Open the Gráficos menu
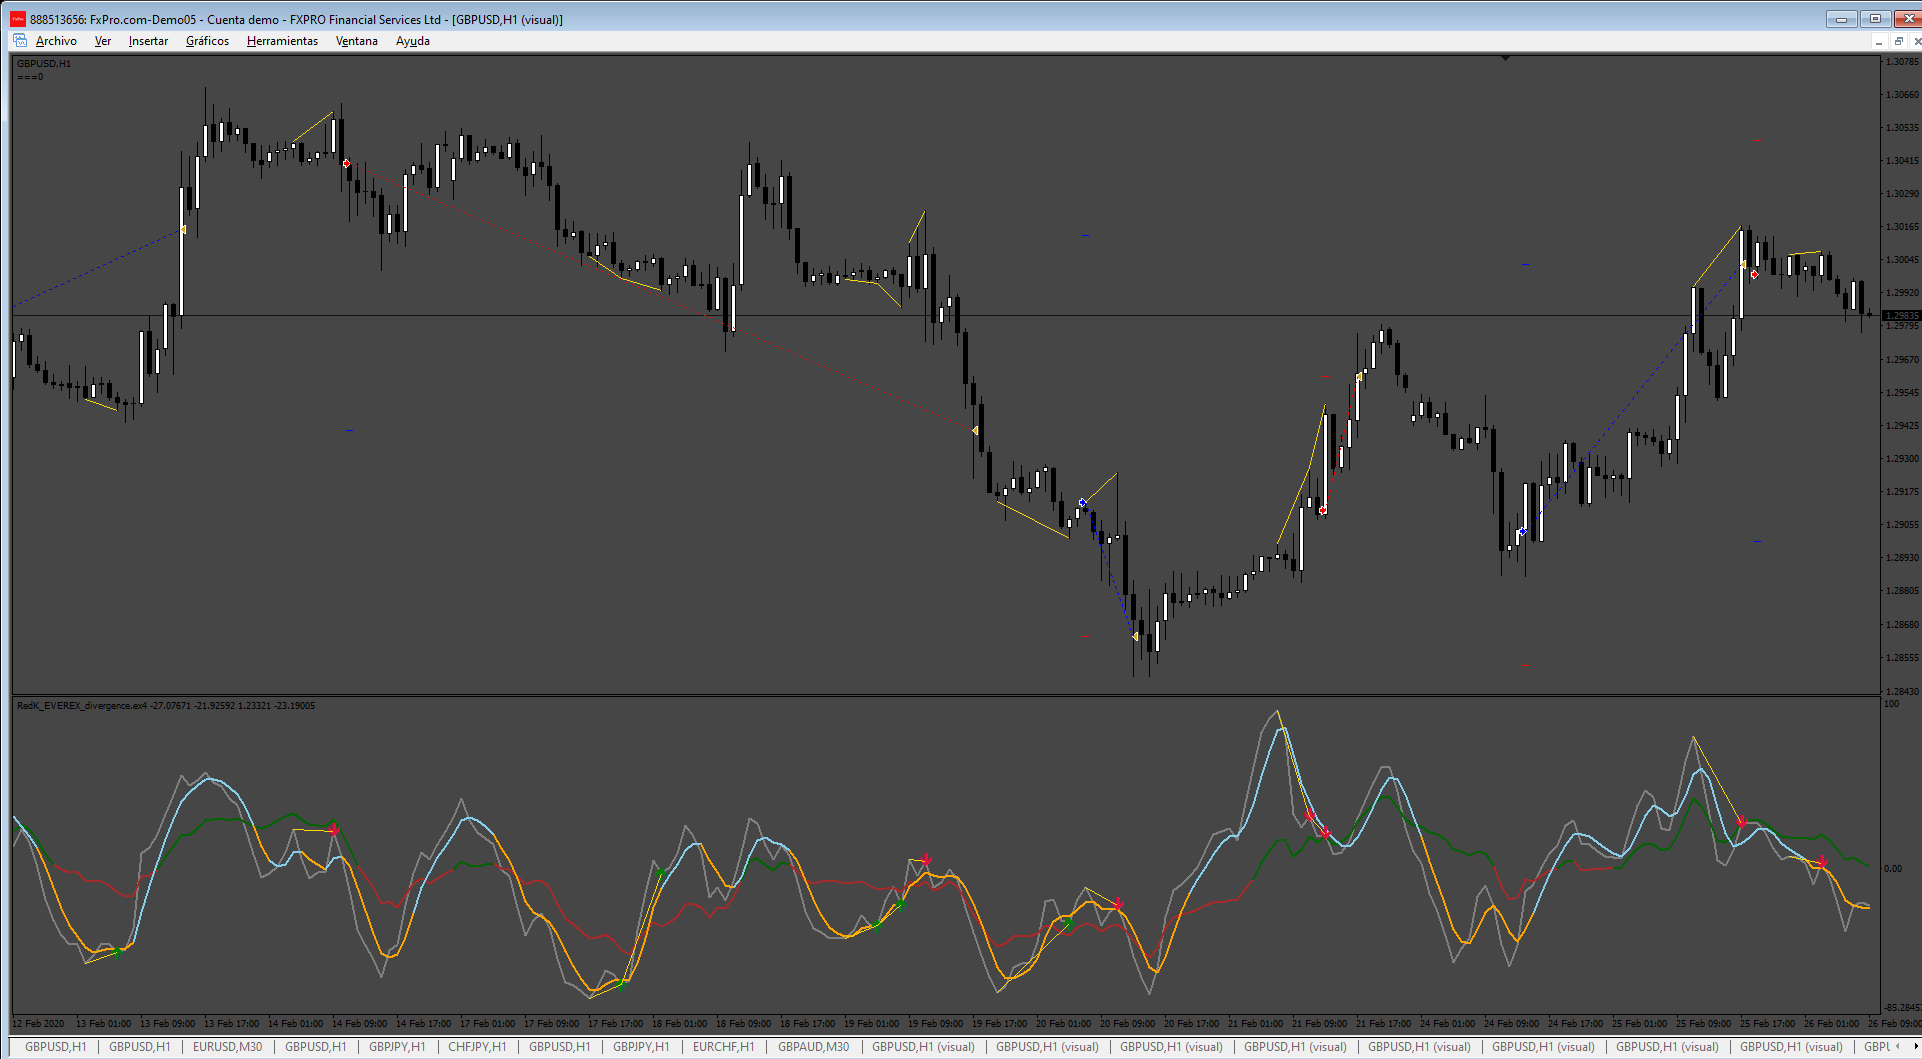The image size is (1922, 1059). click(x=207, y=41)
